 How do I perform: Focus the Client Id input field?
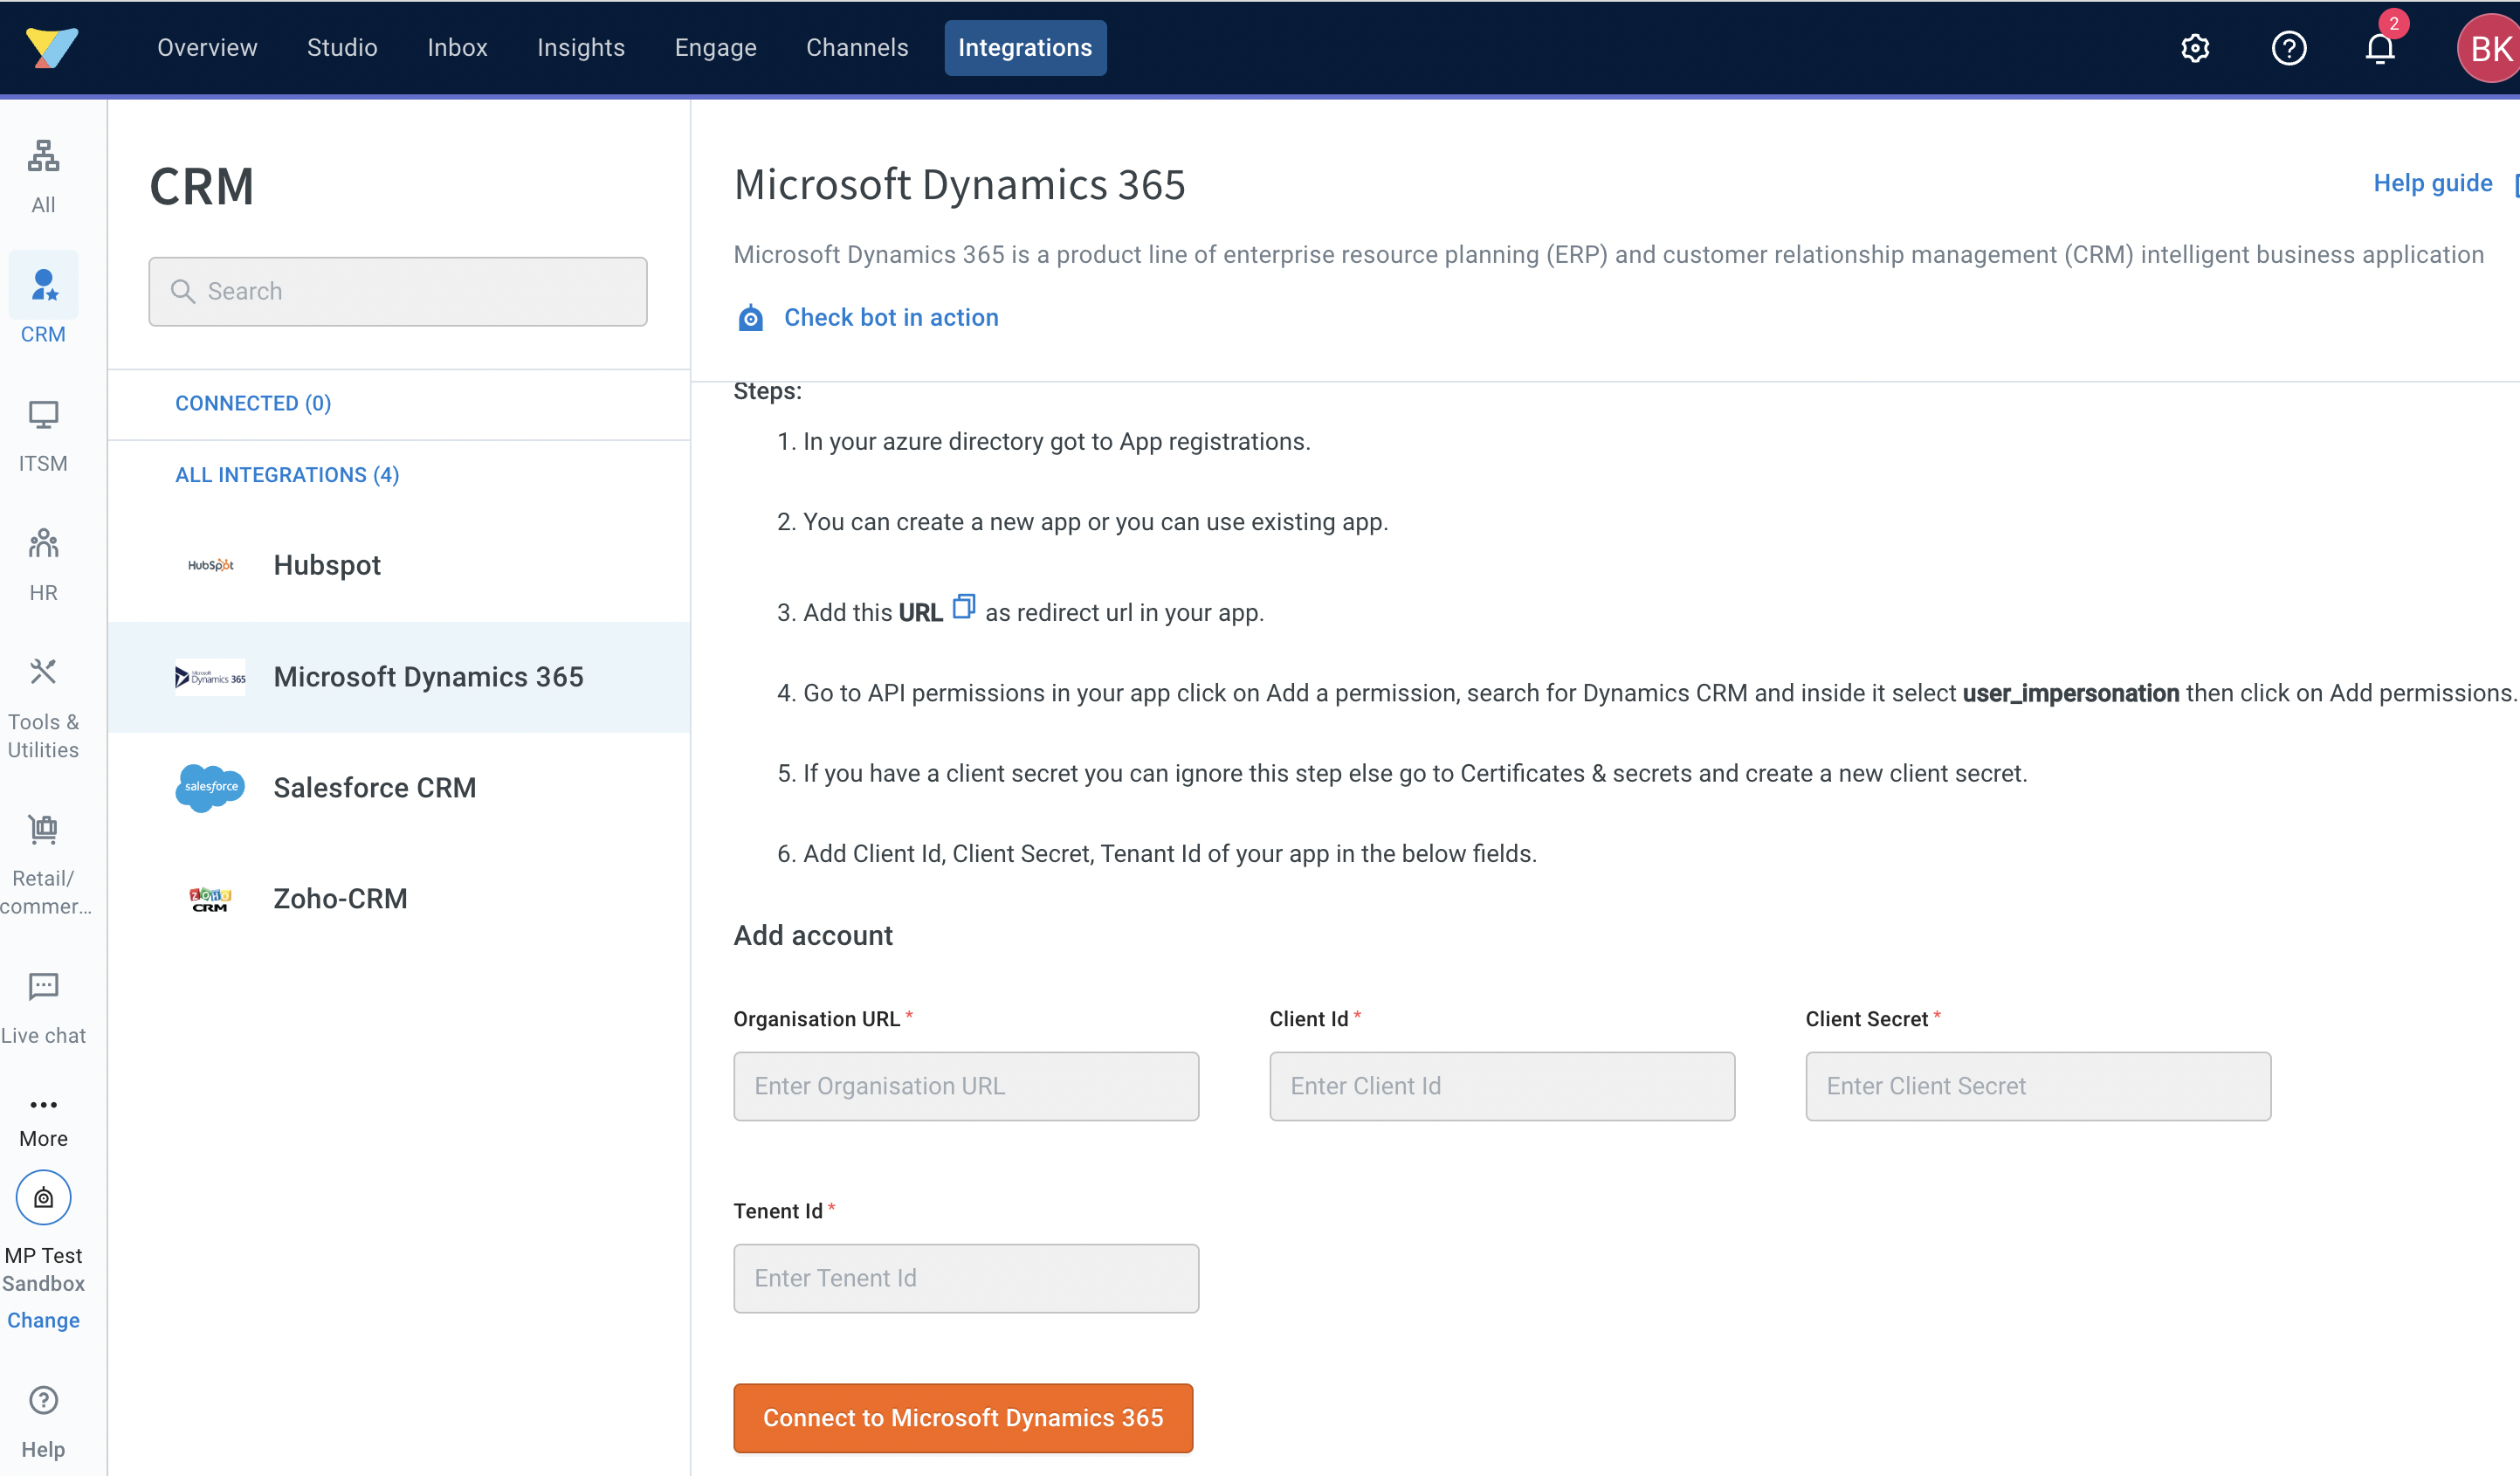(1502, 1086)
